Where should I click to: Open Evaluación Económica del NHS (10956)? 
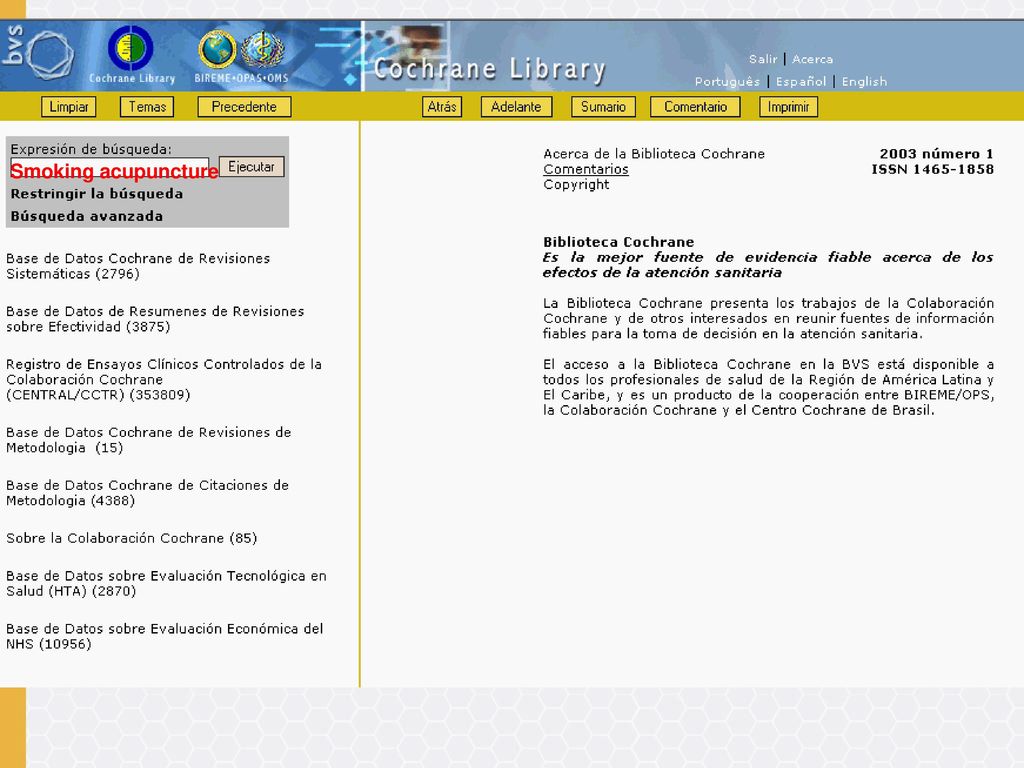click(x=165, y=636)
